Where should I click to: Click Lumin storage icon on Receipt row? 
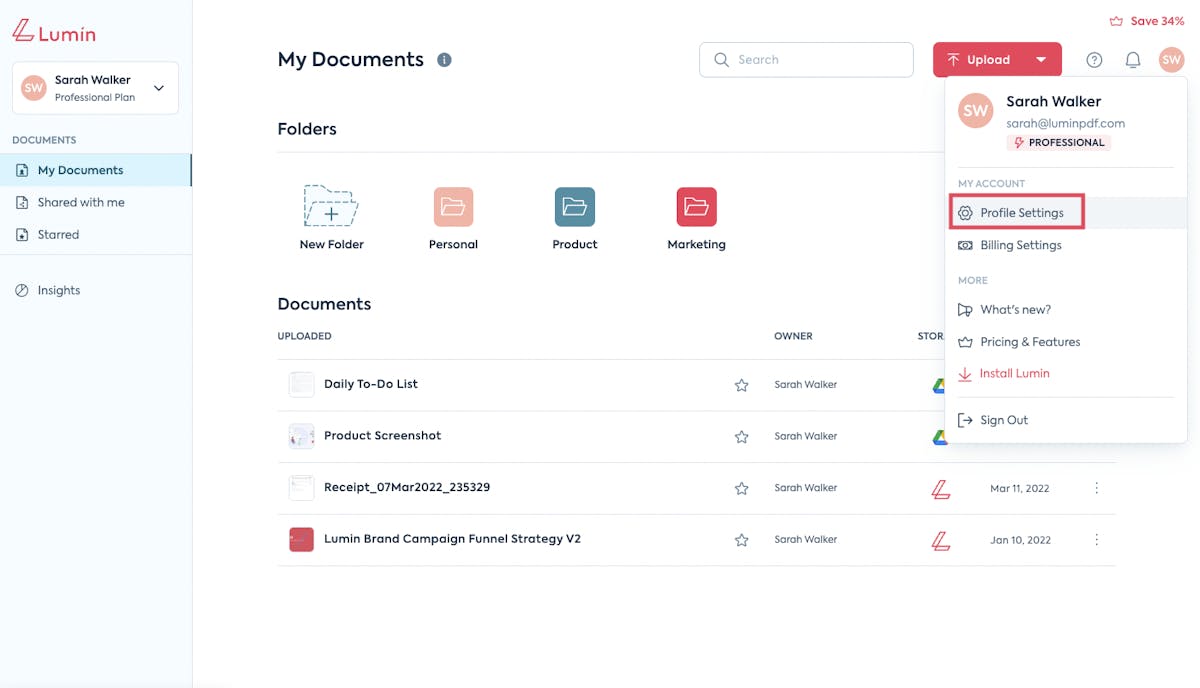pyautogui.click(x=940, y=489)
